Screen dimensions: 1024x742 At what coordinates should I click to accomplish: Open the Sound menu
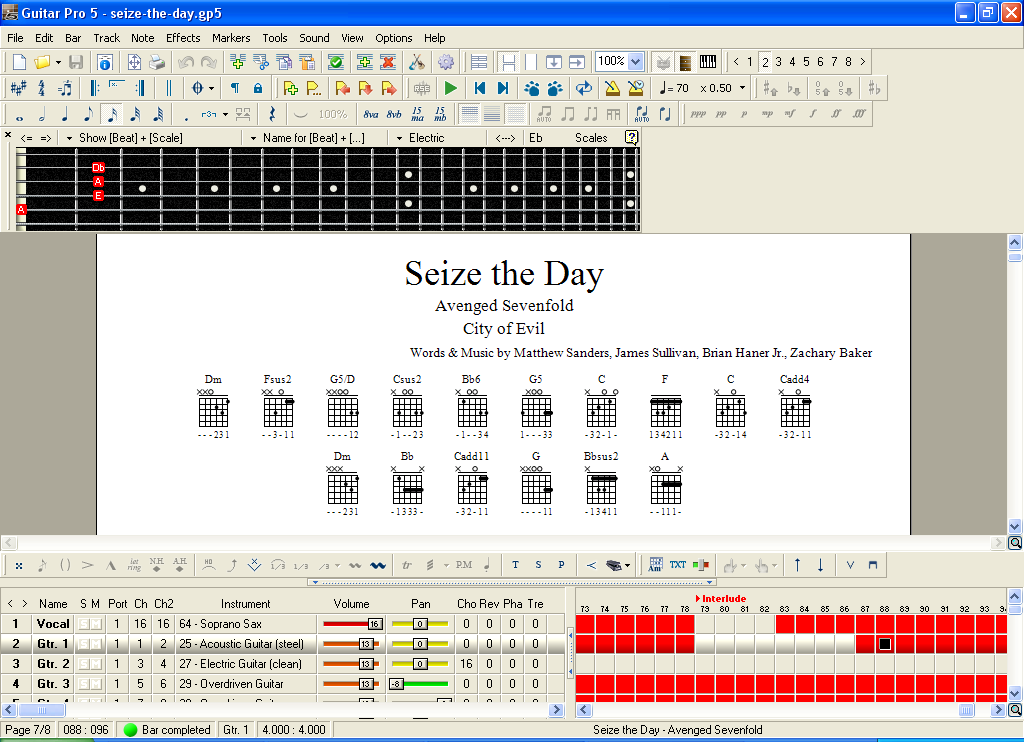pos(314,38)
